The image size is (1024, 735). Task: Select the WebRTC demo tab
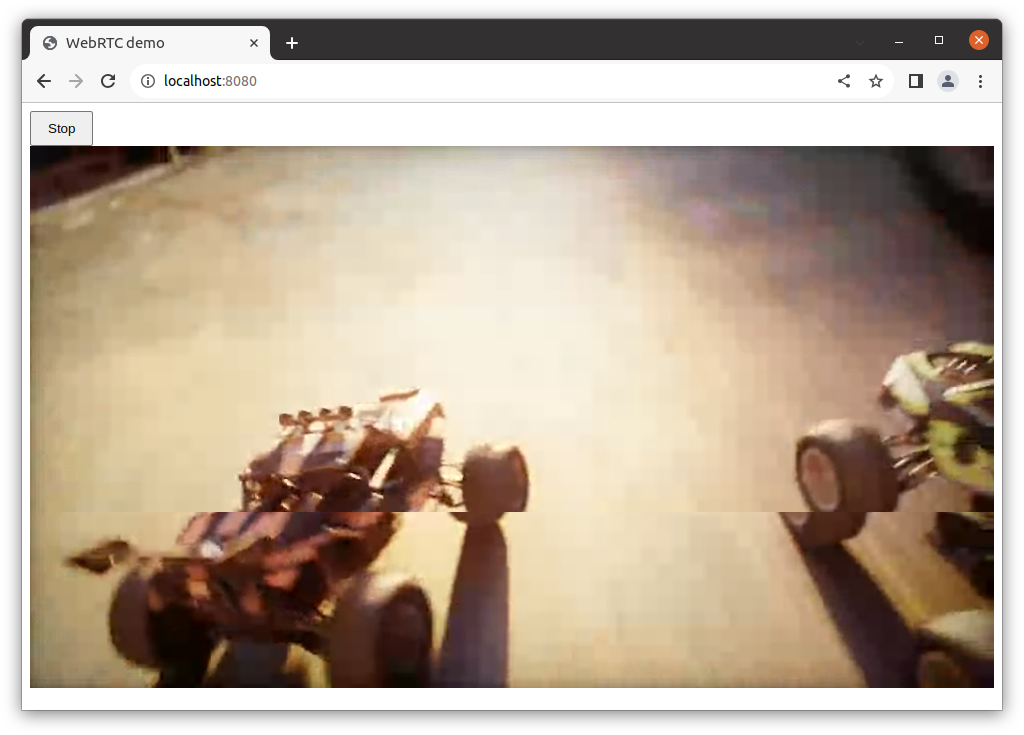click(x=150, y=43)
